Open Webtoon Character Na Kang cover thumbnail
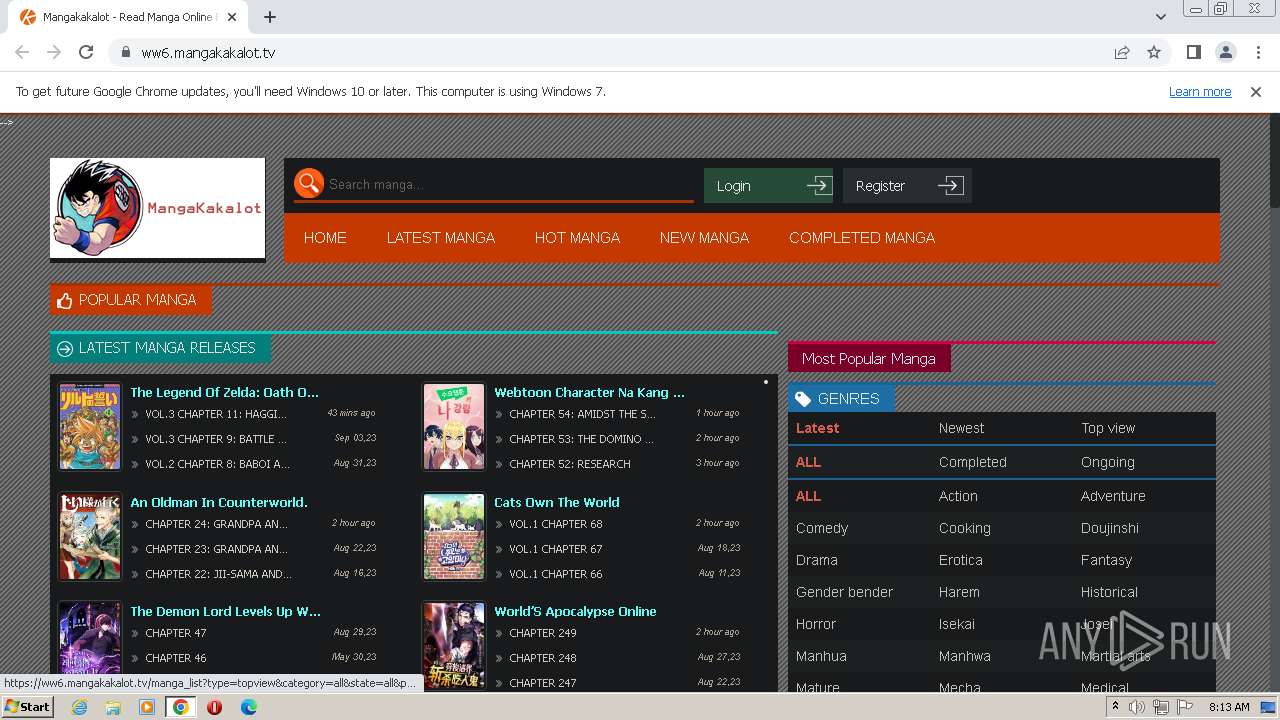The width and height of the screenshot is (1280, 720). pyautogui.click(x=454, y=427)
